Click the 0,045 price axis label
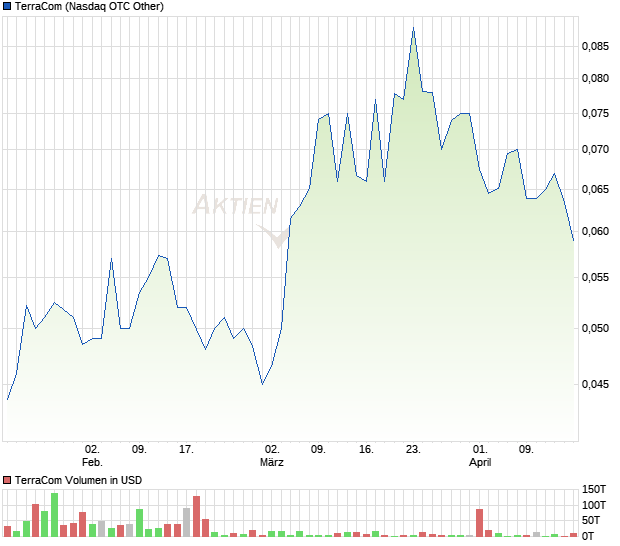This screenshot has height=546, width=620. click(595, 384)
